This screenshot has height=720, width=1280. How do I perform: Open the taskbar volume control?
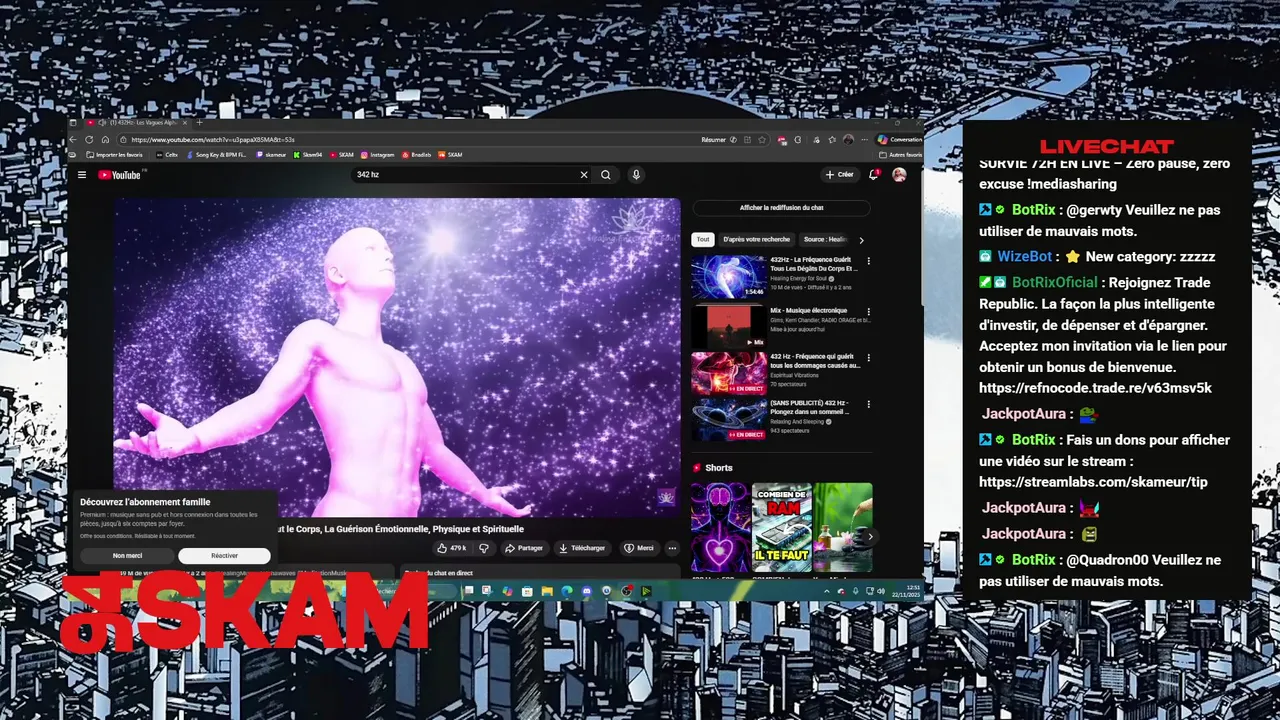pos(881,592)
